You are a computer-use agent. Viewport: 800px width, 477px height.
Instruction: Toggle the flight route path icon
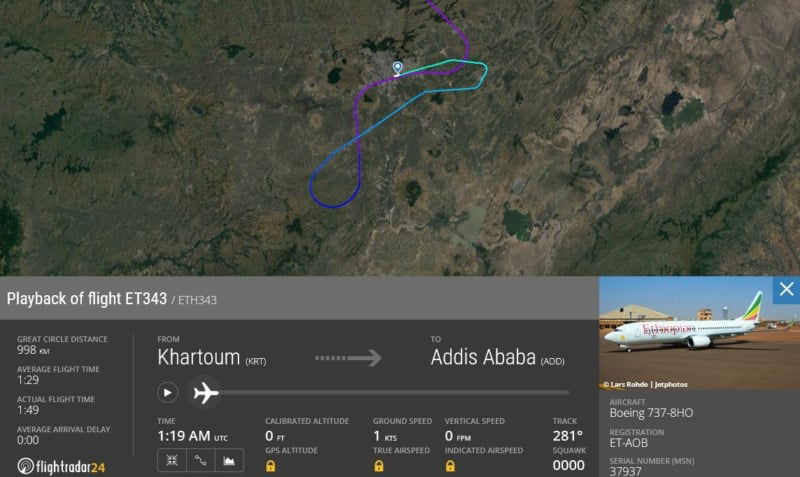click(x=200, y=460)
